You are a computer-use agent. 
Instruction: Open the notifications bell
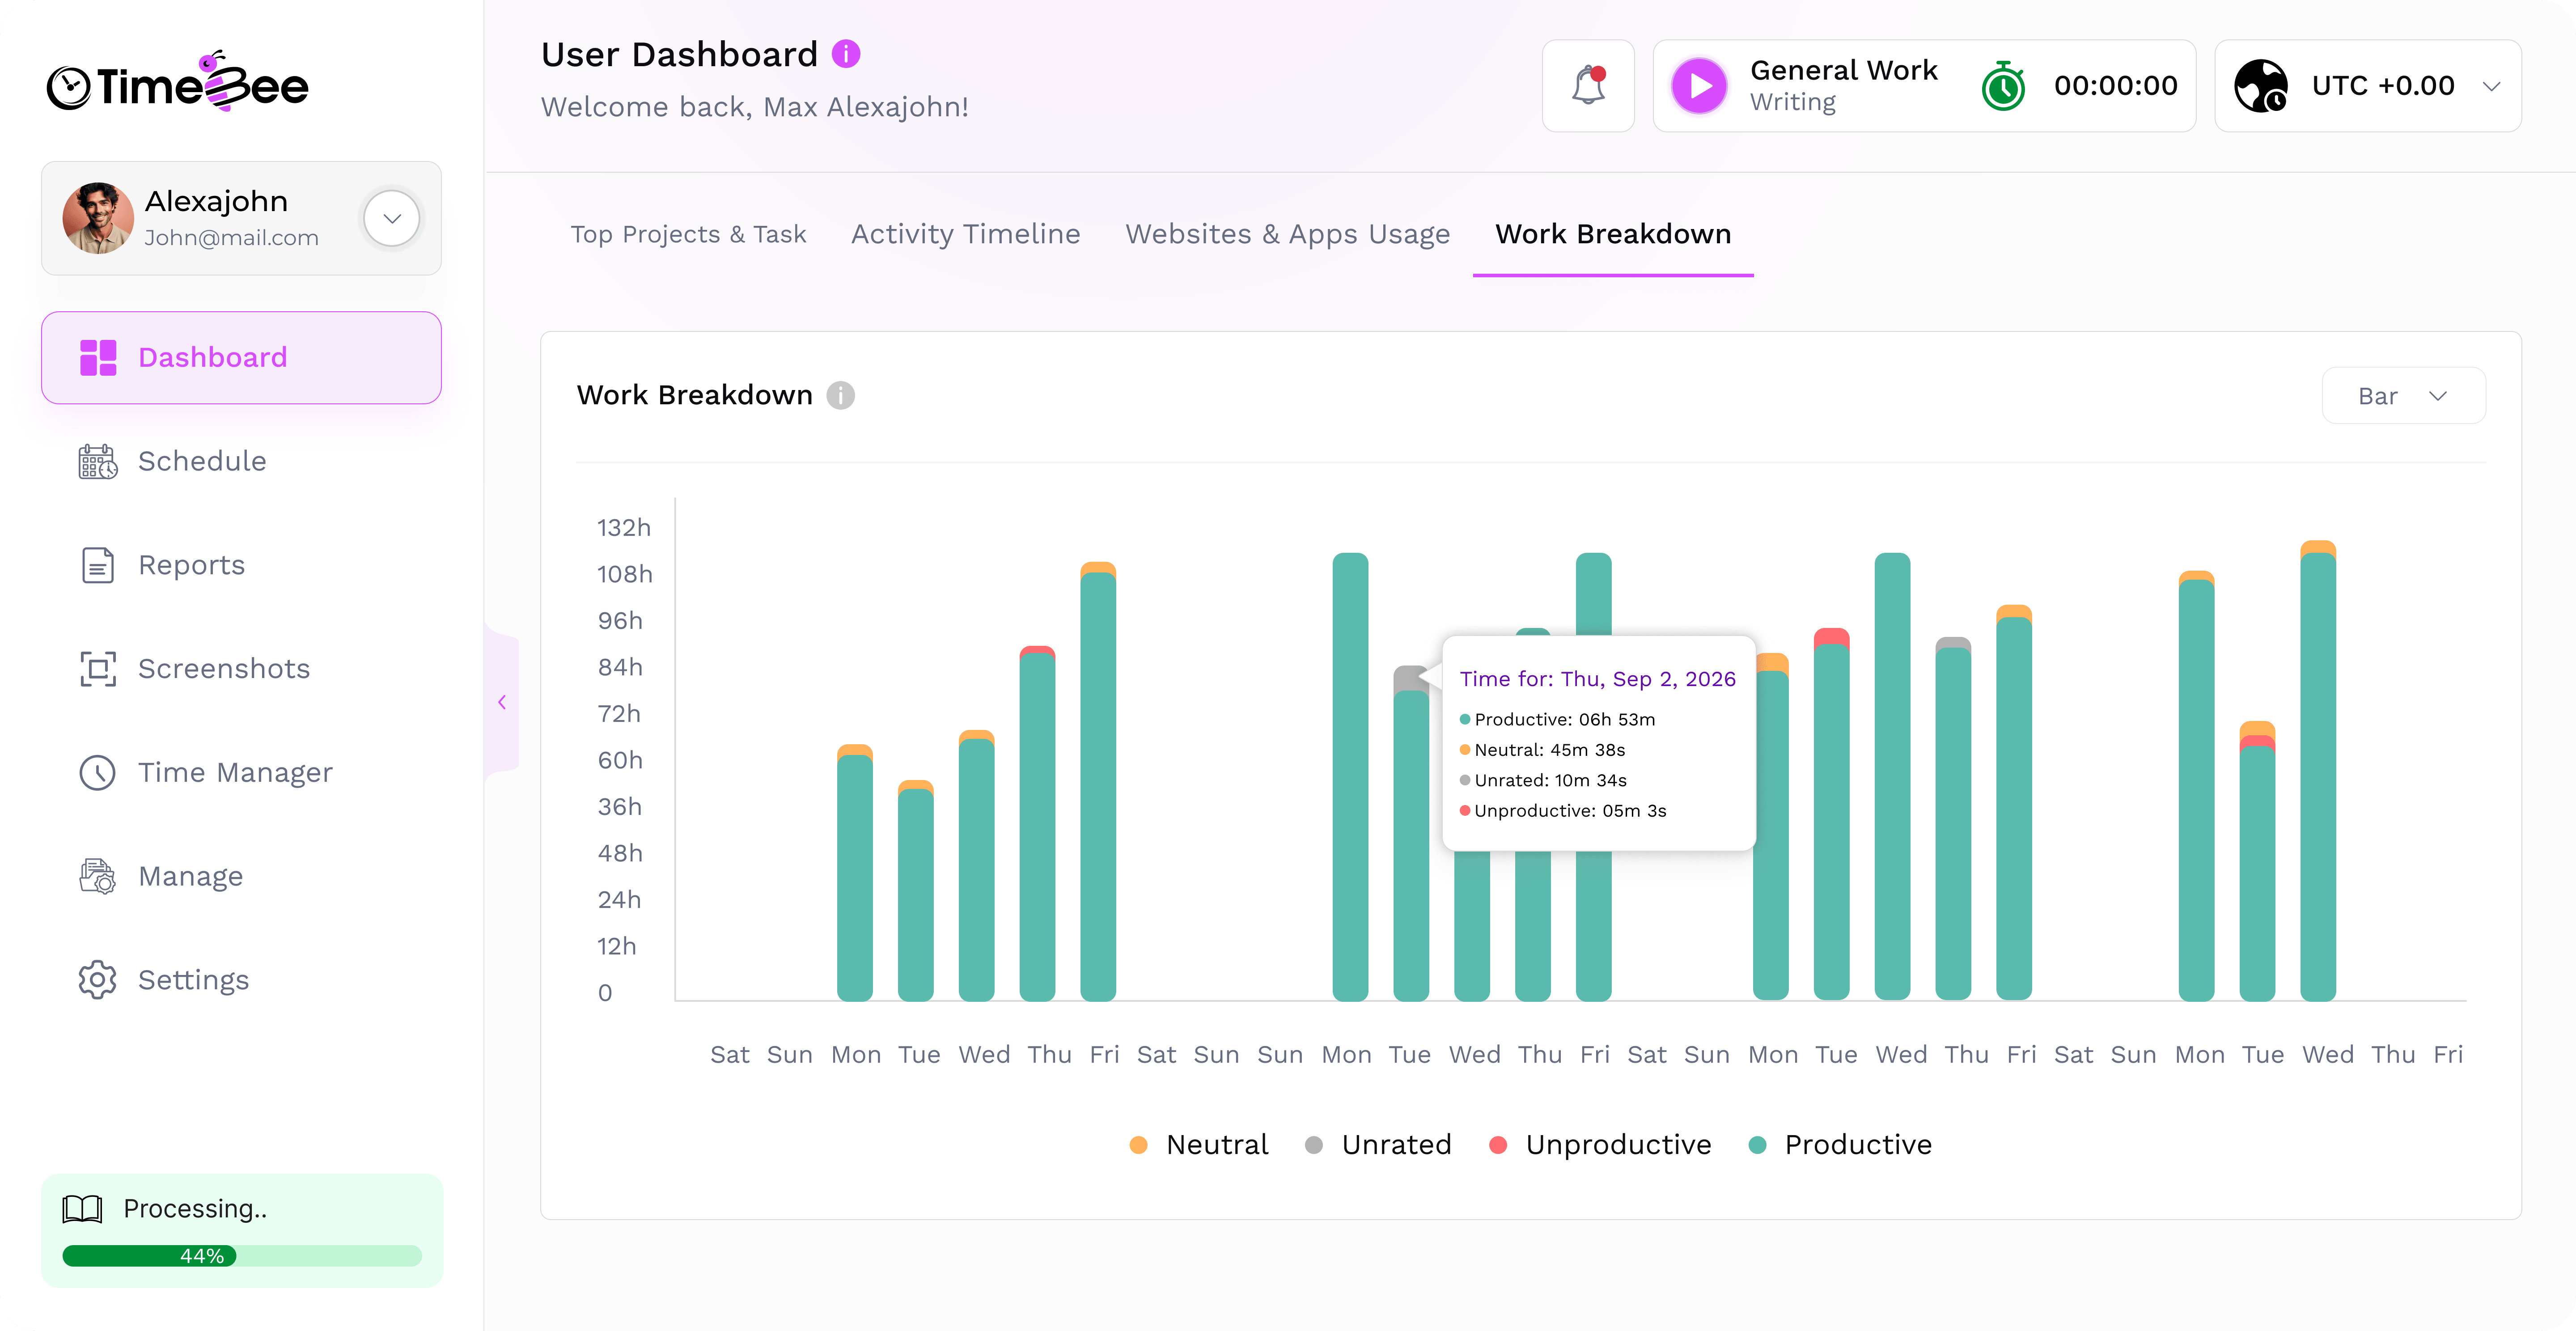(x=1588, y=86)
